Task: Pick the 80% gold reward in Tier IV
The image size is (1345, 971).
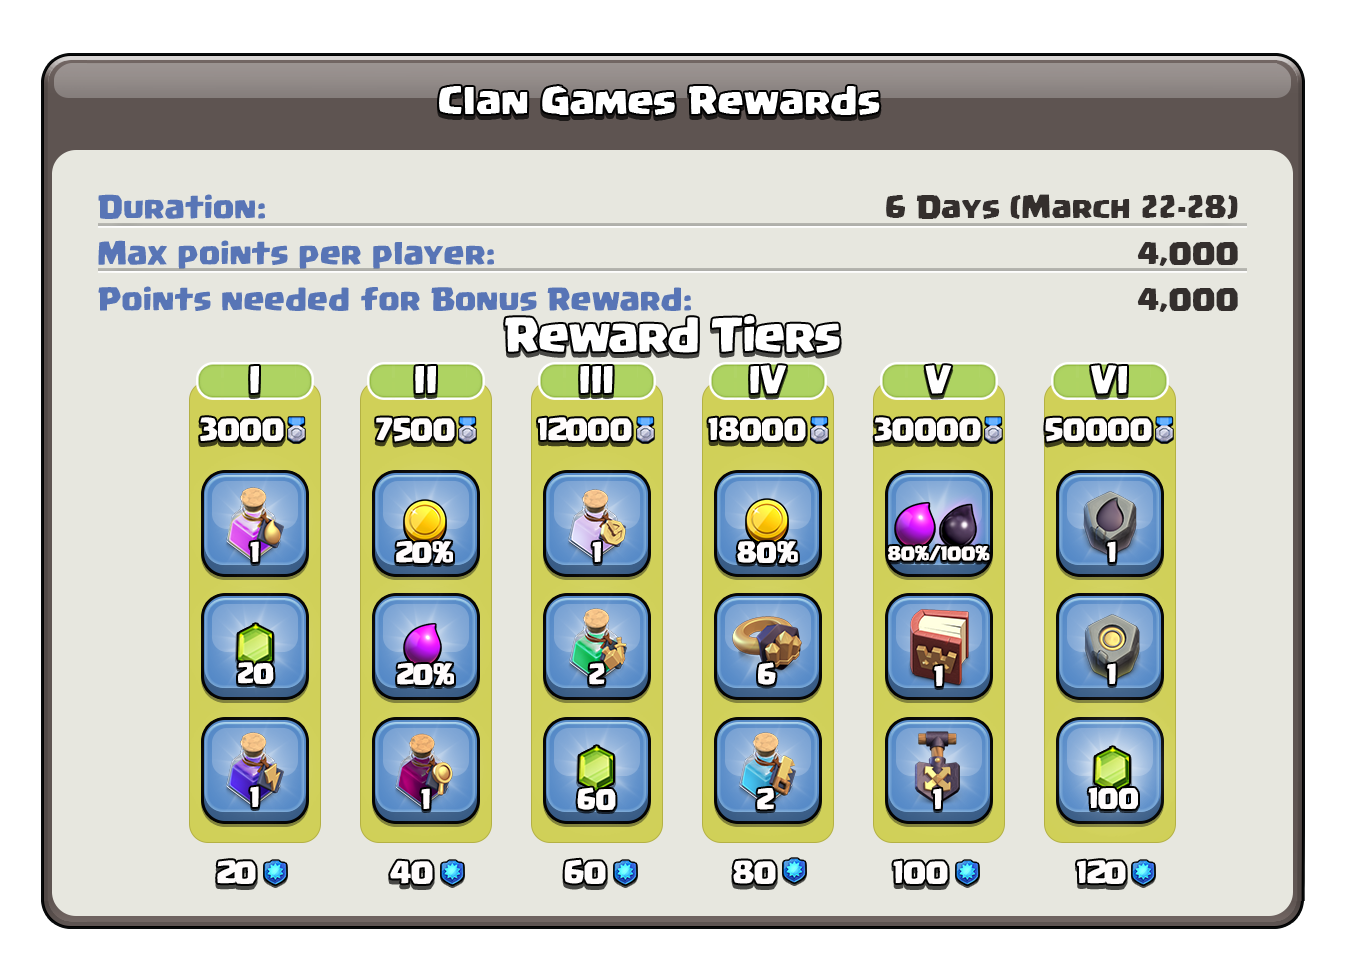Action: [768, 524]
